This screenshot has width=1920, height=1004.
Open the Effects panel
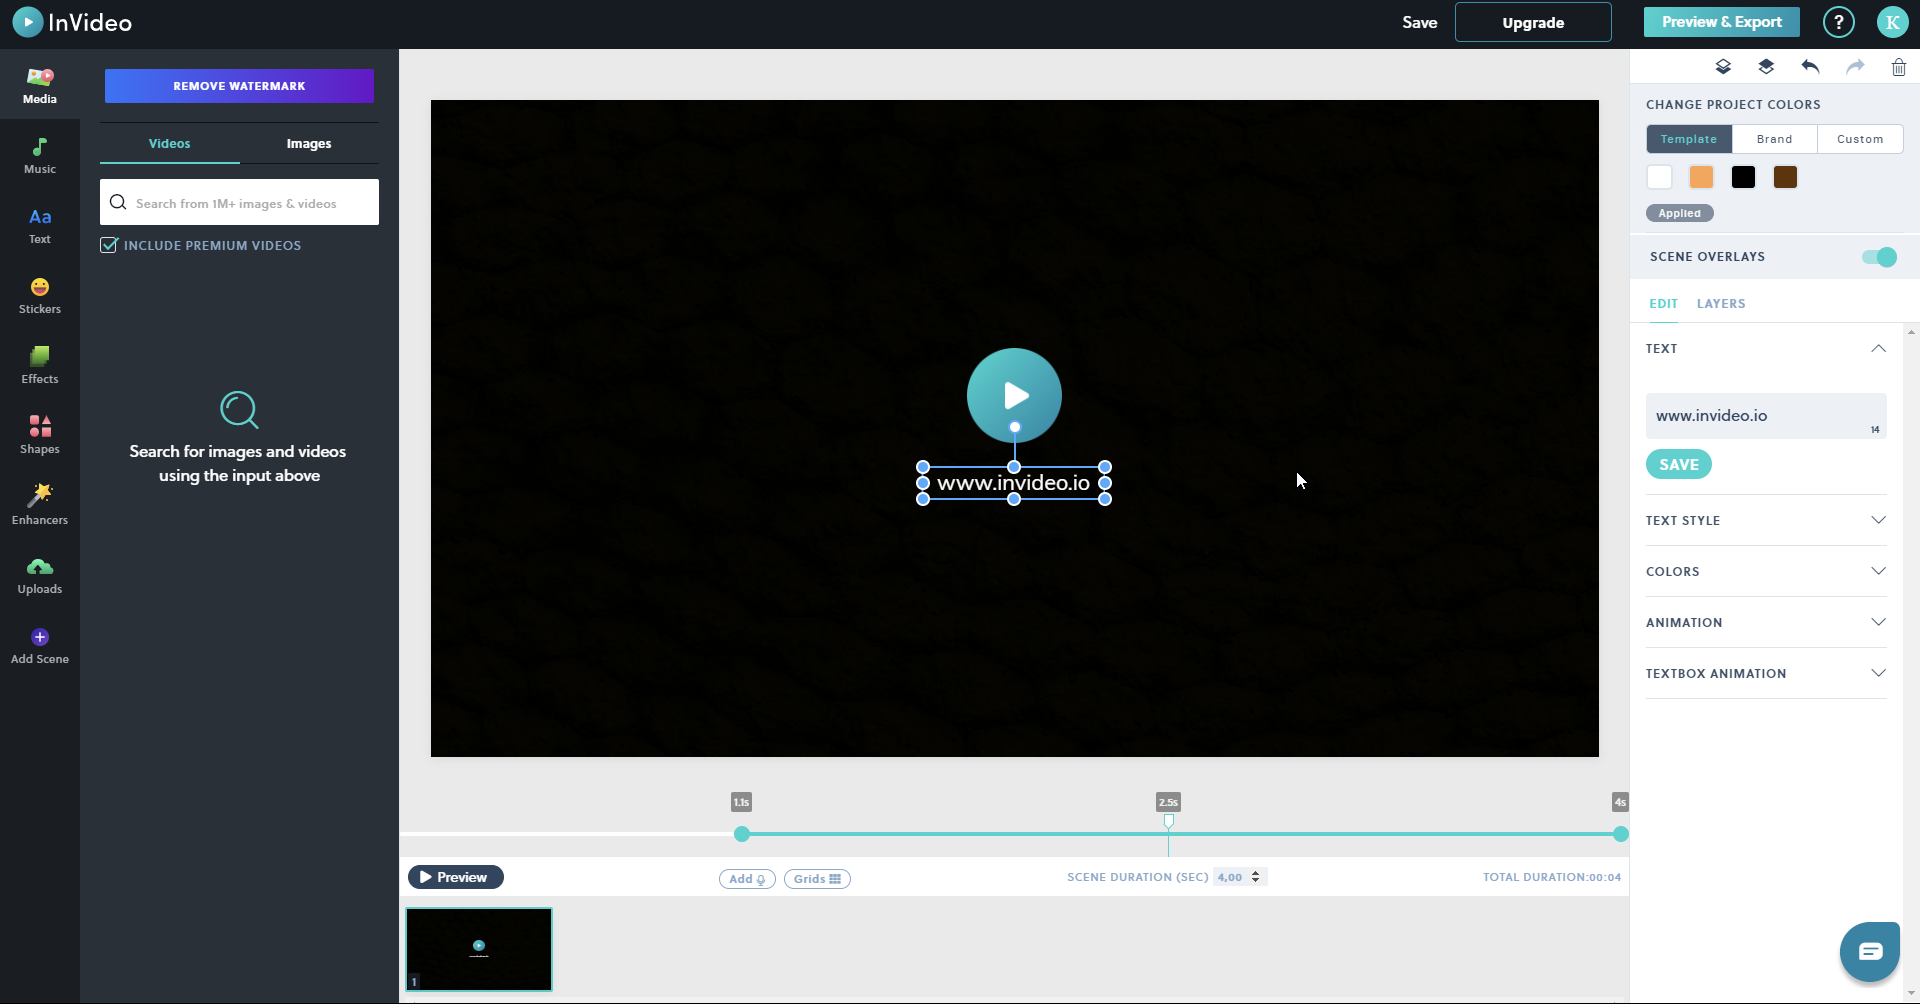click(40, 366)
